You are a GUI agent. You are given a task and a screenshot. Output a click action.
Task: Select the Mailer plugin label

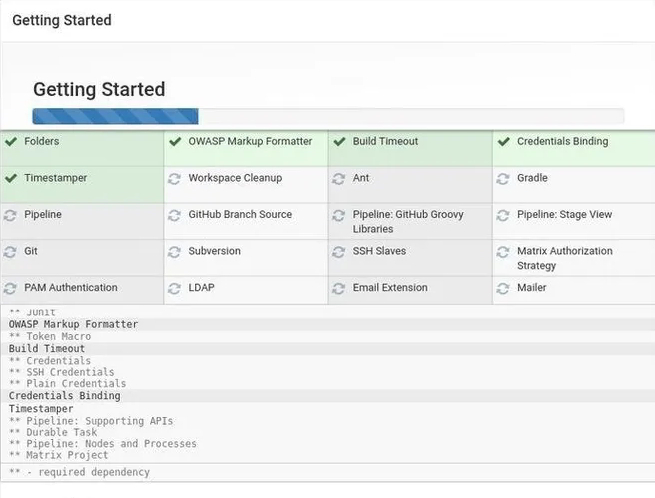[x=532, y=288]
